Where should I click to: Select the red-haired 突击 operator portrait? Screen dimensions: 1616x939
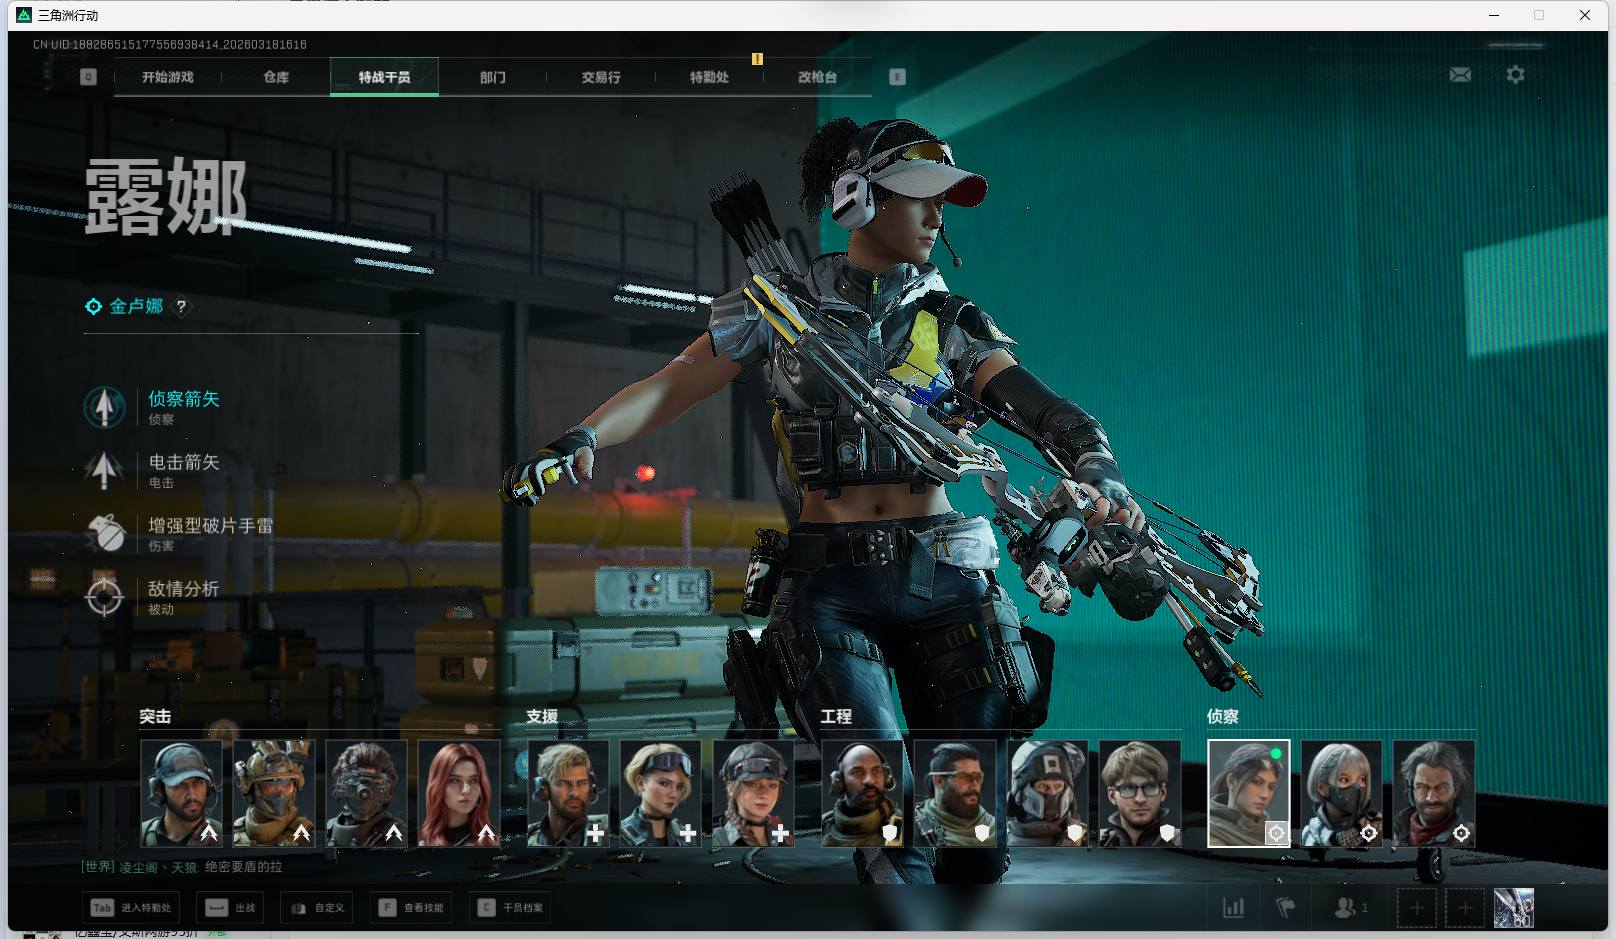(x=459, y=794)
